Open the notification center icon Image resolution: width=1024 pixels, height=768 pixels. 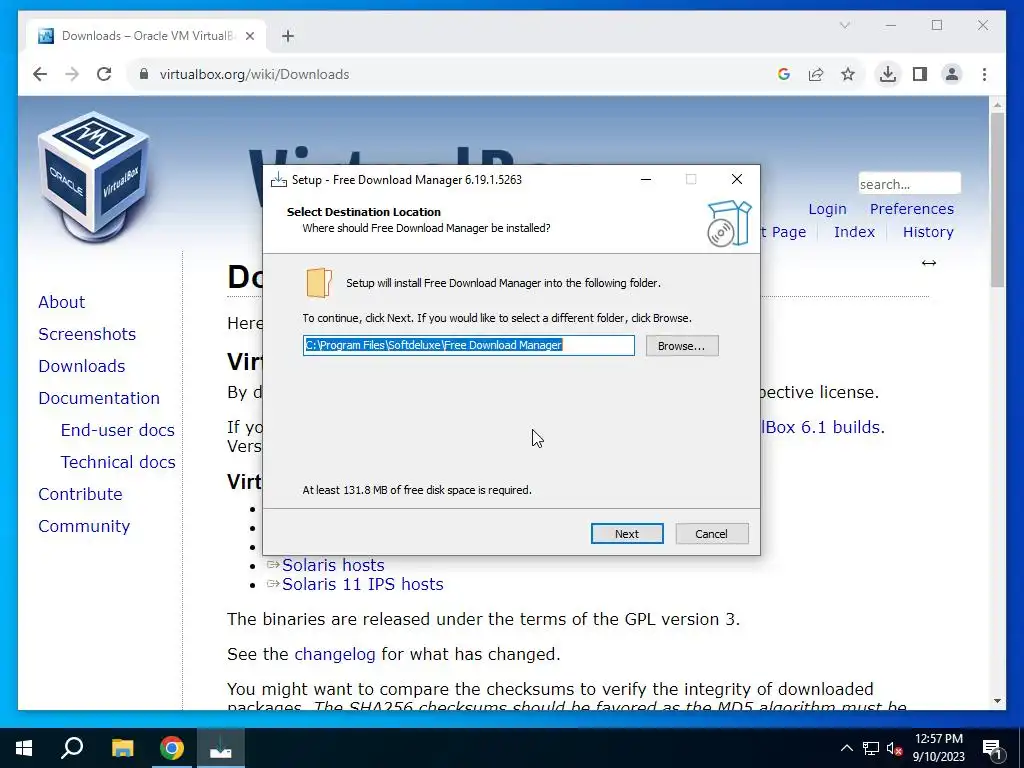pyautogui.click(x=993, y=749)
